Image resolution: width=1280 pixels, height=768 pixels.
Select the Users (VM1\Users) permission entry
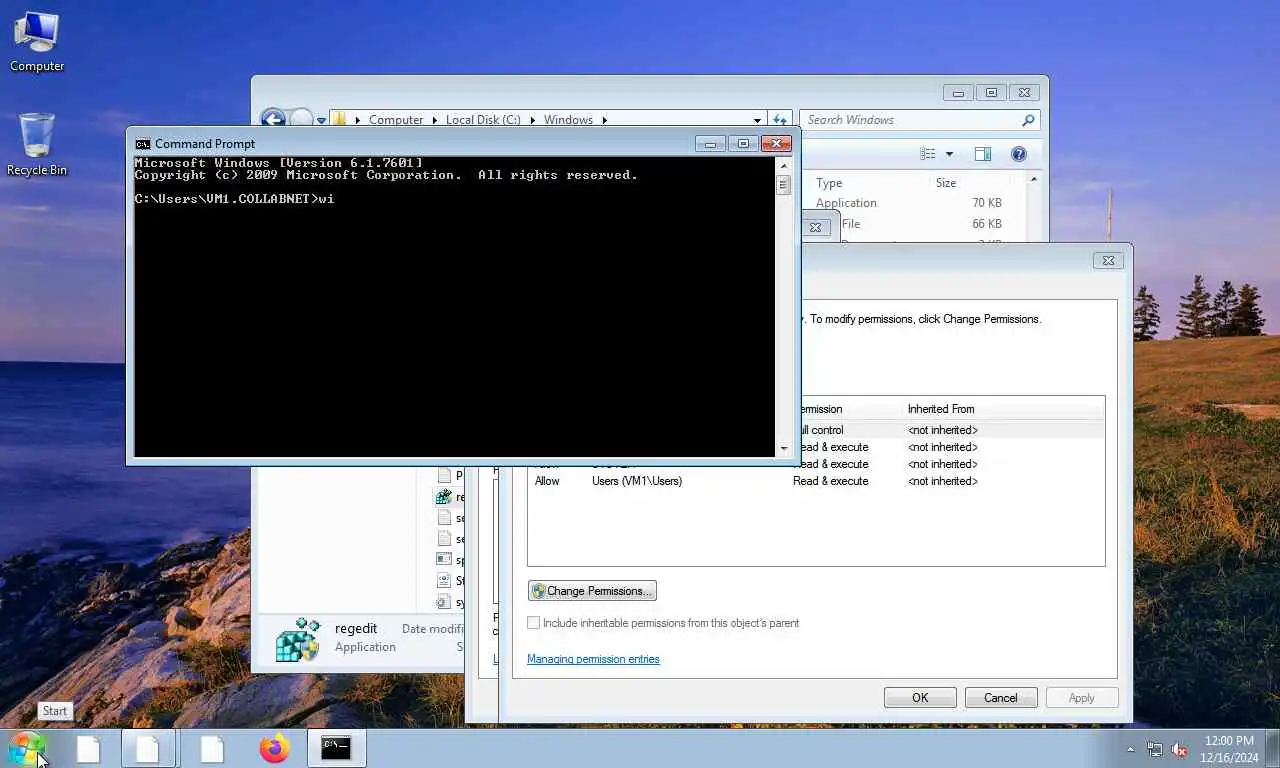[816, 481]
